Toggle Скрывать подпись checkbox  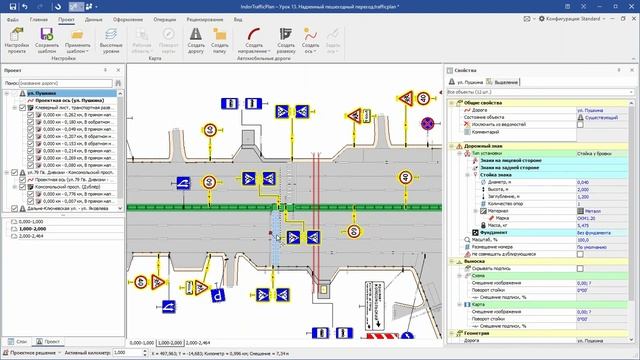[x=580, y=269]
